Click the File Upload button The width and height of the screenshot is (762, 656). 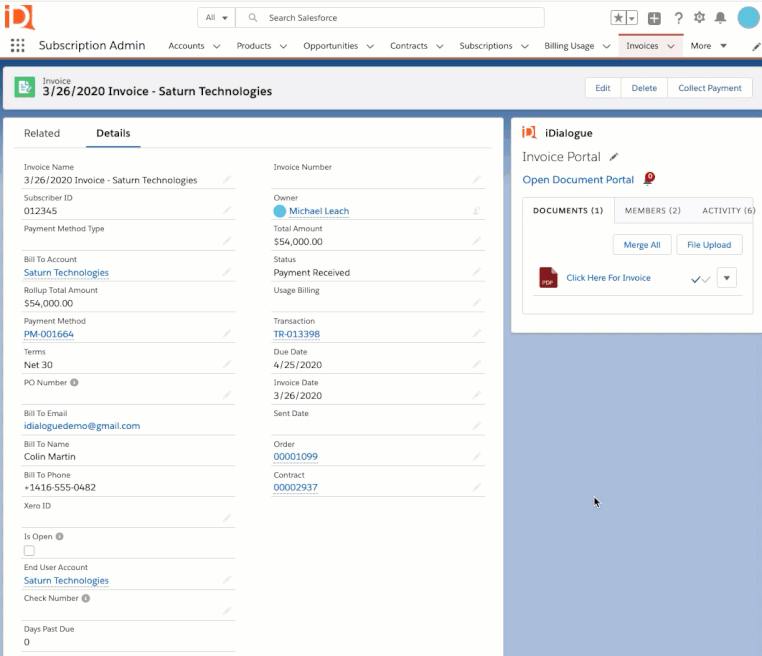709,245
